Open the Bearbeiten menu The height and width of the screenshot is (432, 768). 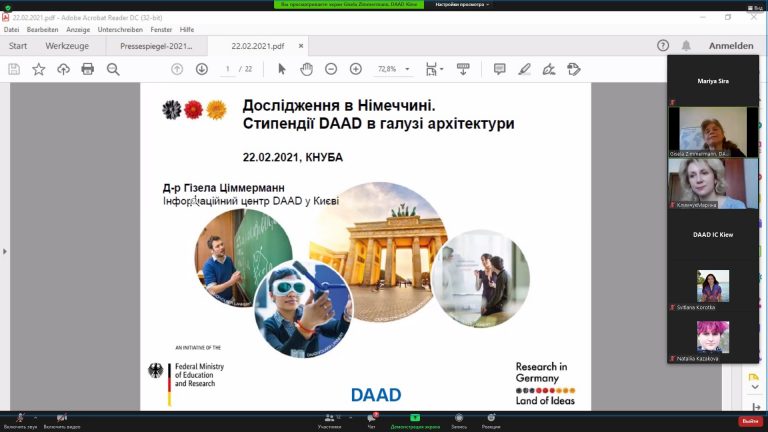[42, 30]
